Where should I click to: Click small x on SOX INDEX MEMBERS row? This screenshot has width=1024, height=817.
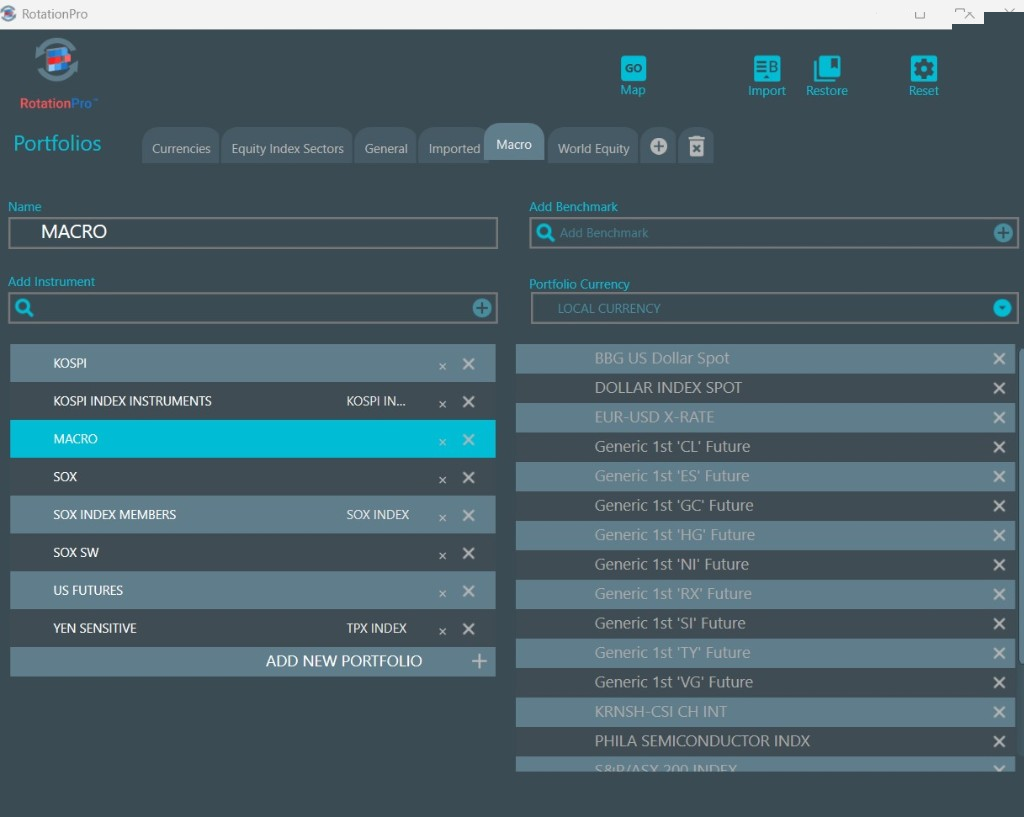tap(442, 518)
